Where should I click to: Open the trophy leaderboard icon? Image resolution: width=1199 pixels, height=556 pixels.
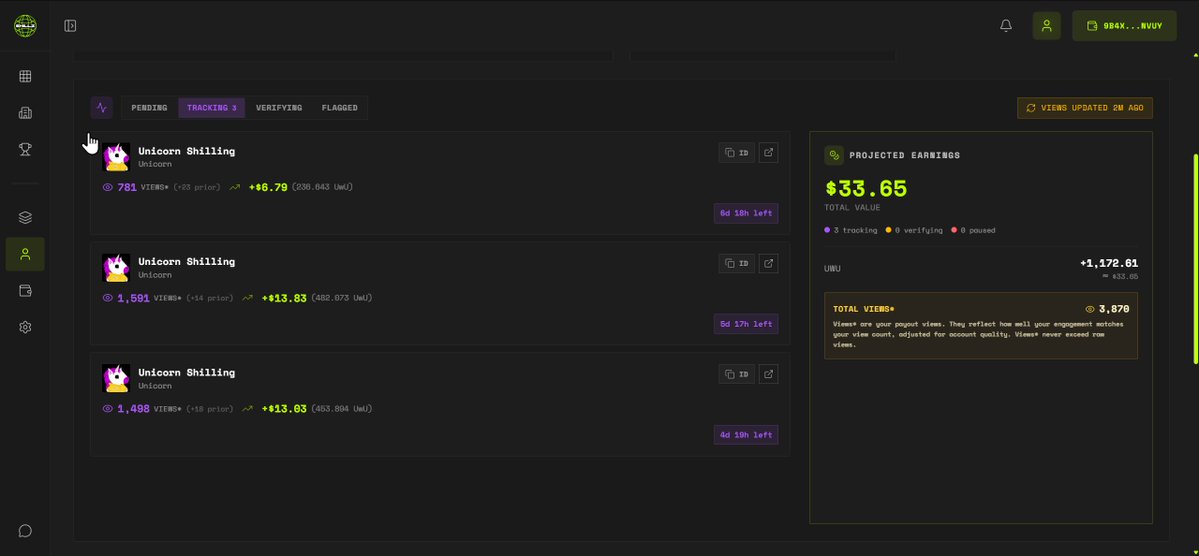[25, 150]
